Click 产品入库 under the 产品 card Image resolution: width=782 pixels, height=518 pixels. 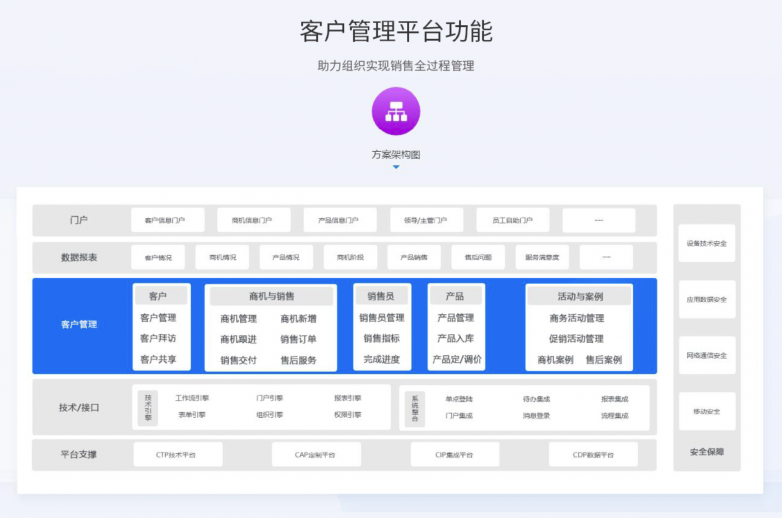click(456, 339)
